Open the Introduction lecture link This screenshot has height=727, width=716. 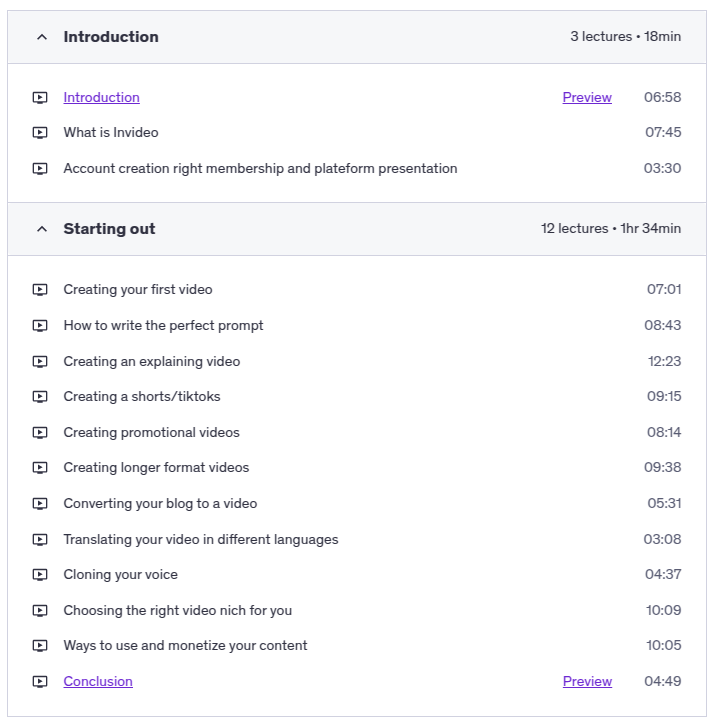[101, 98]
